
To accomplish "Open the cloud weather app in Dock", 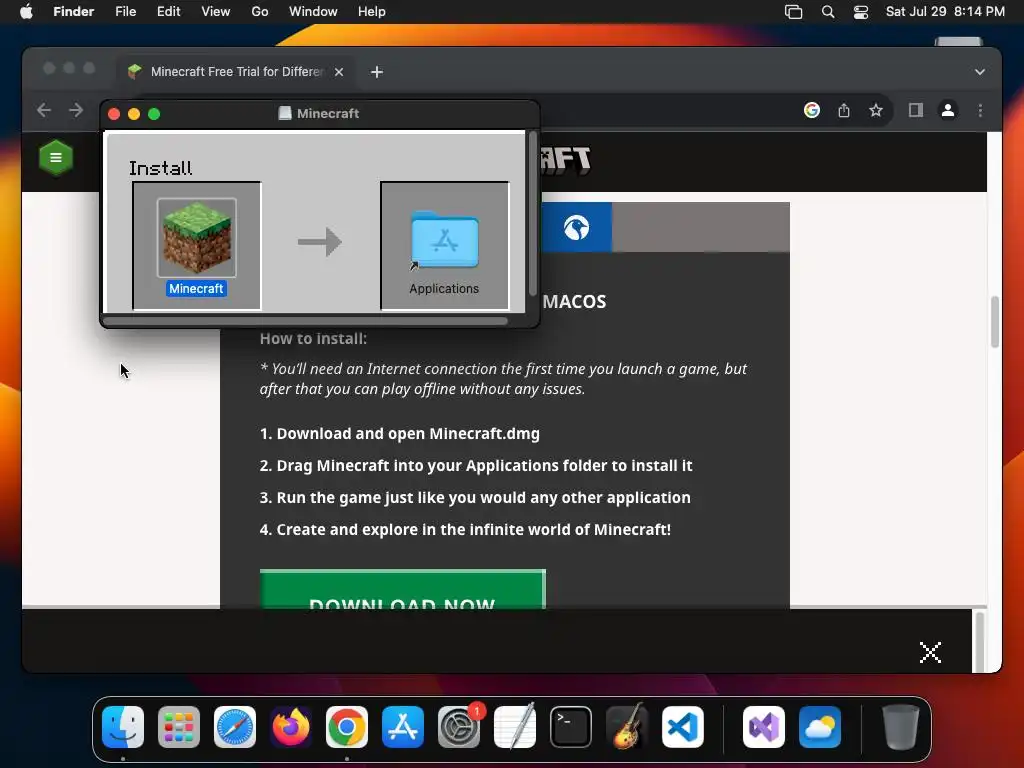I will coord(820,727).
